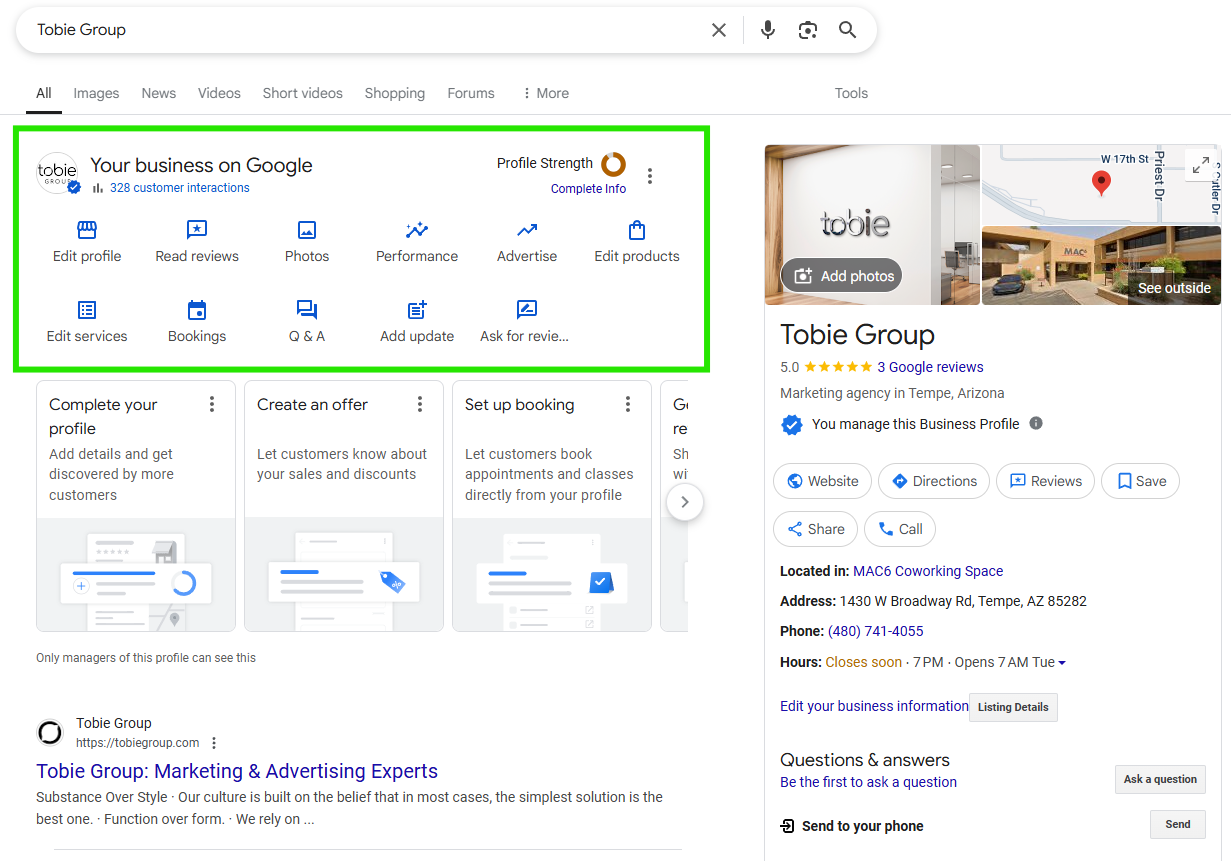
Task: Click the Profile Strength progress ring
Action: [613, 164]
